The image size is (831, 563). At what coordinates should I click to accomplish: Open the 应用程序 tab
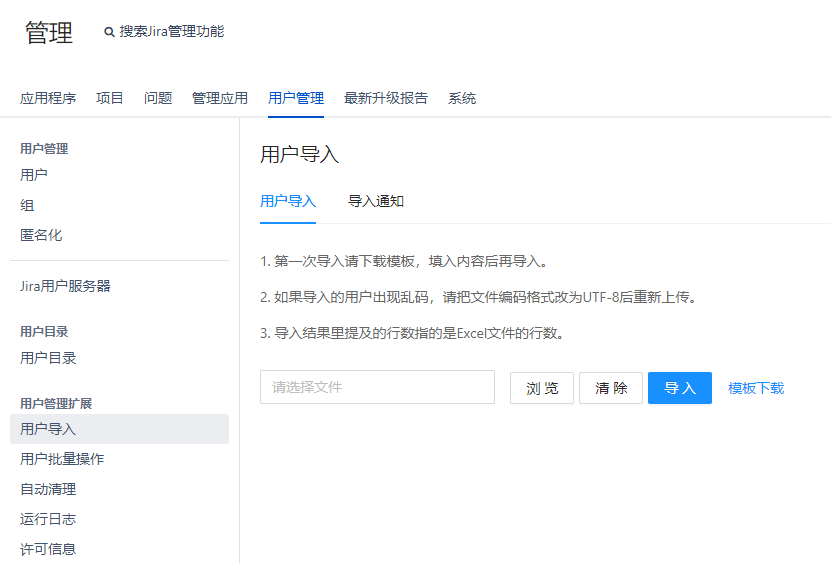tap(48, 98)
